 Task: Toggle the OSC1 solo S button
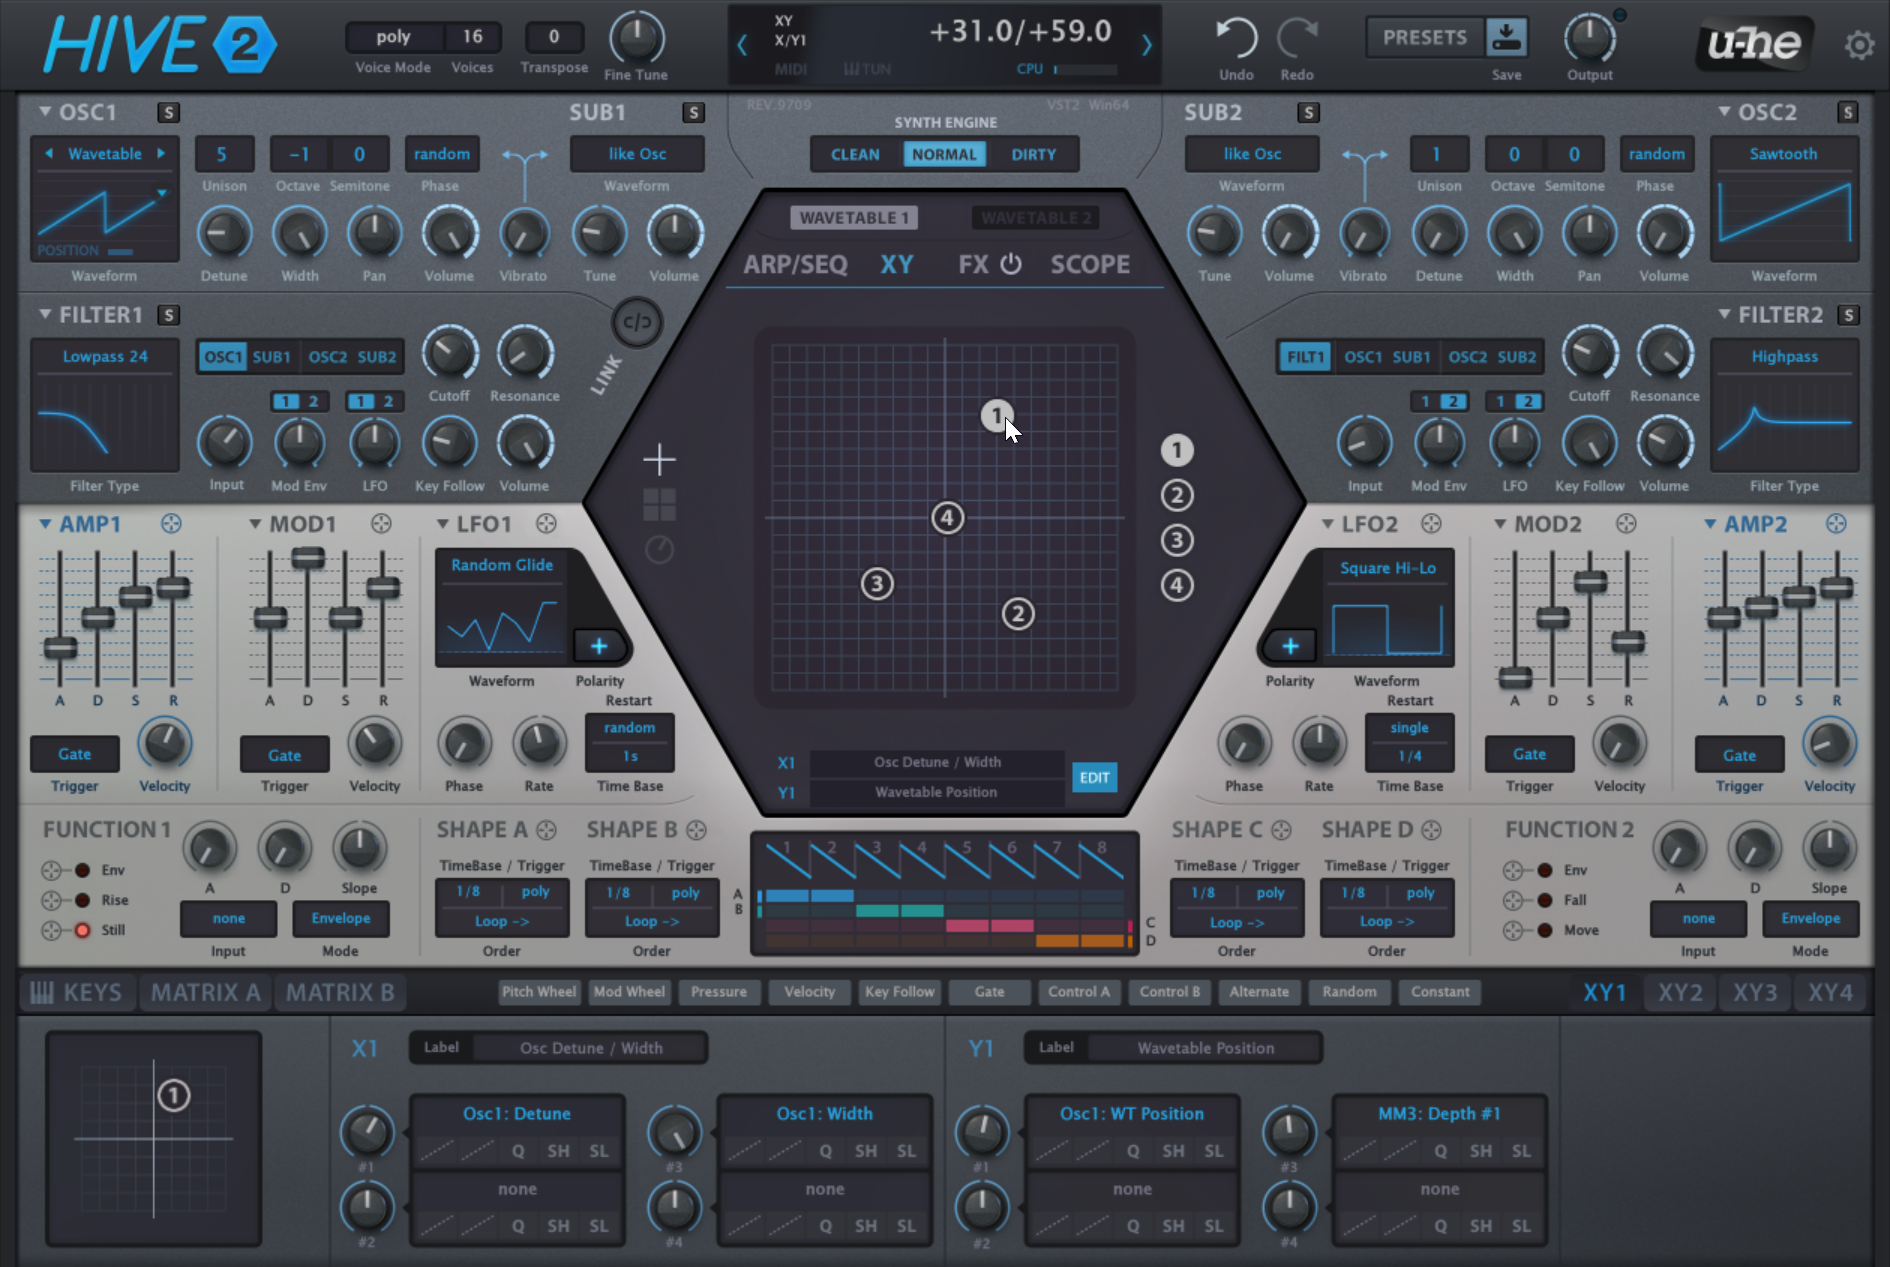coord(168,112)
